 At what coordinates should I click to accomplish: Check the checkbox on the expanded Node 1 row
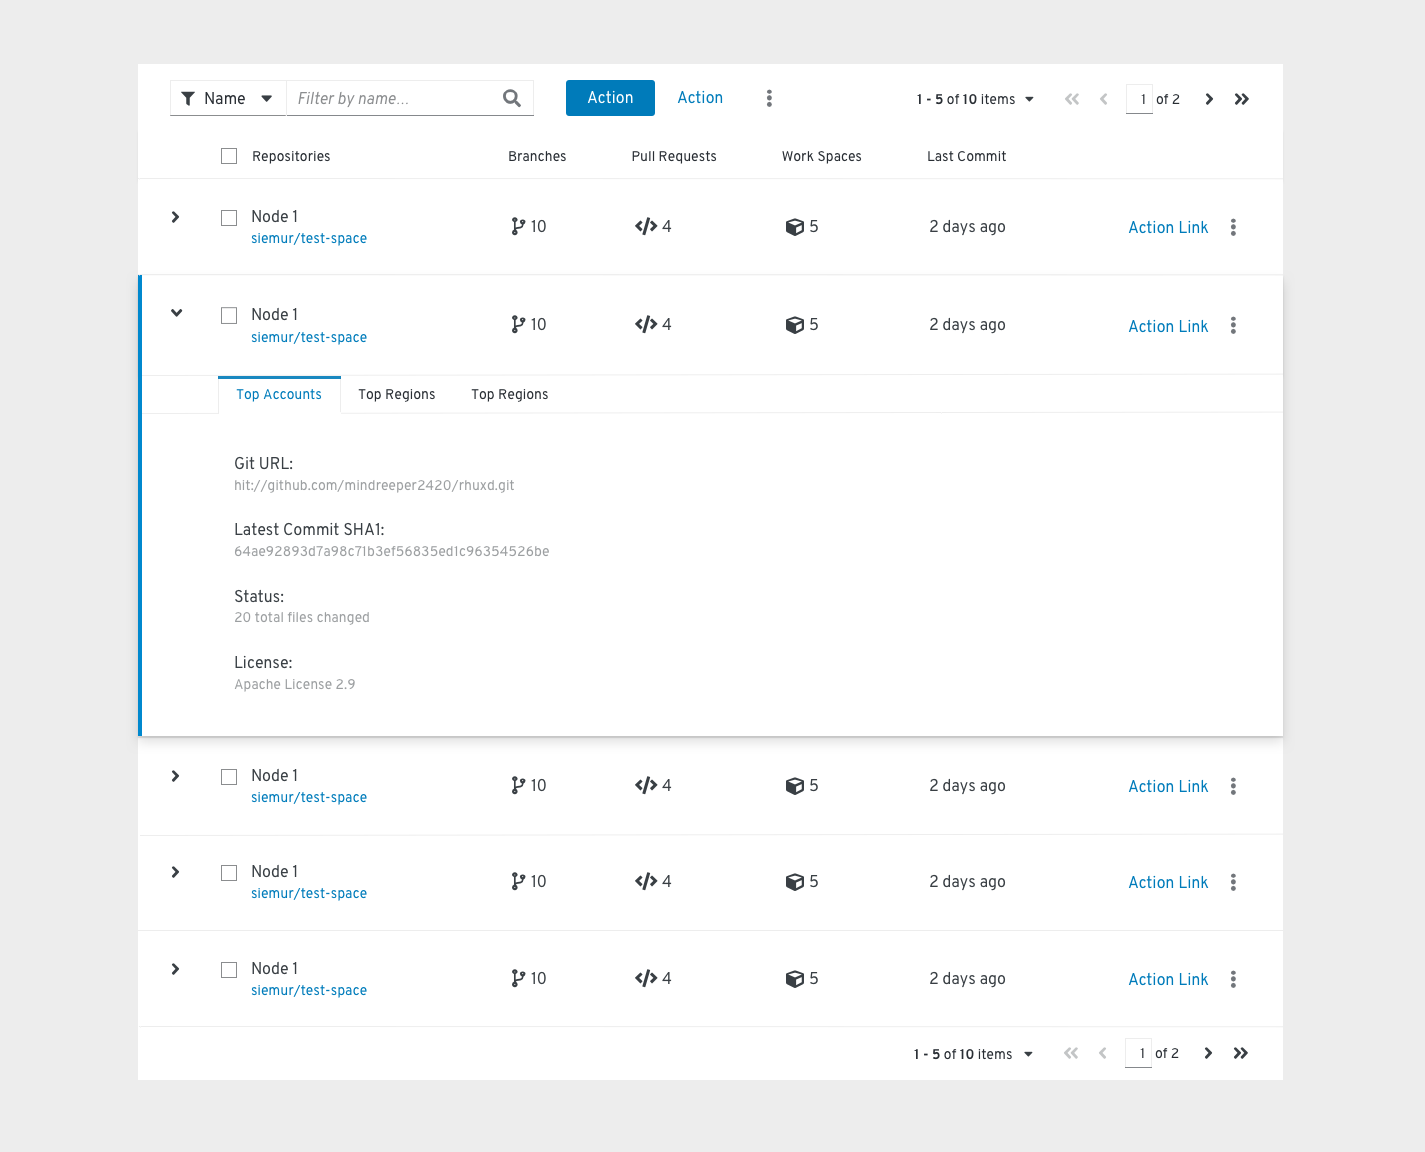point(229,314)
